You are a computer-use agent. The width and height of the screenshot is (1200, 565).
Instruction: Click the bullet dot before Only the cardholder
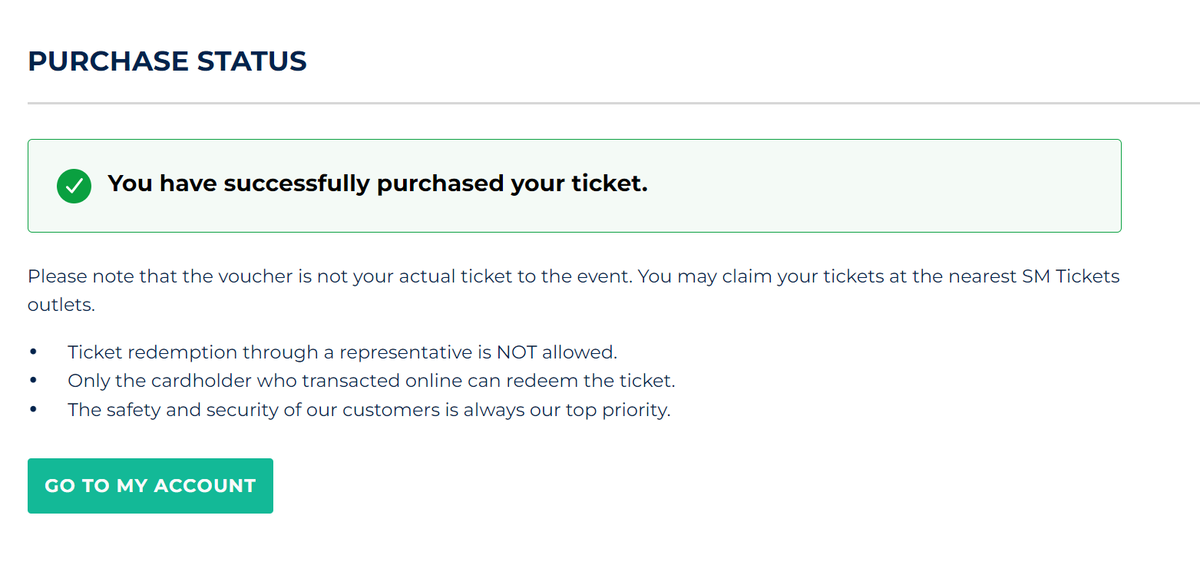(x=35, y=381)
